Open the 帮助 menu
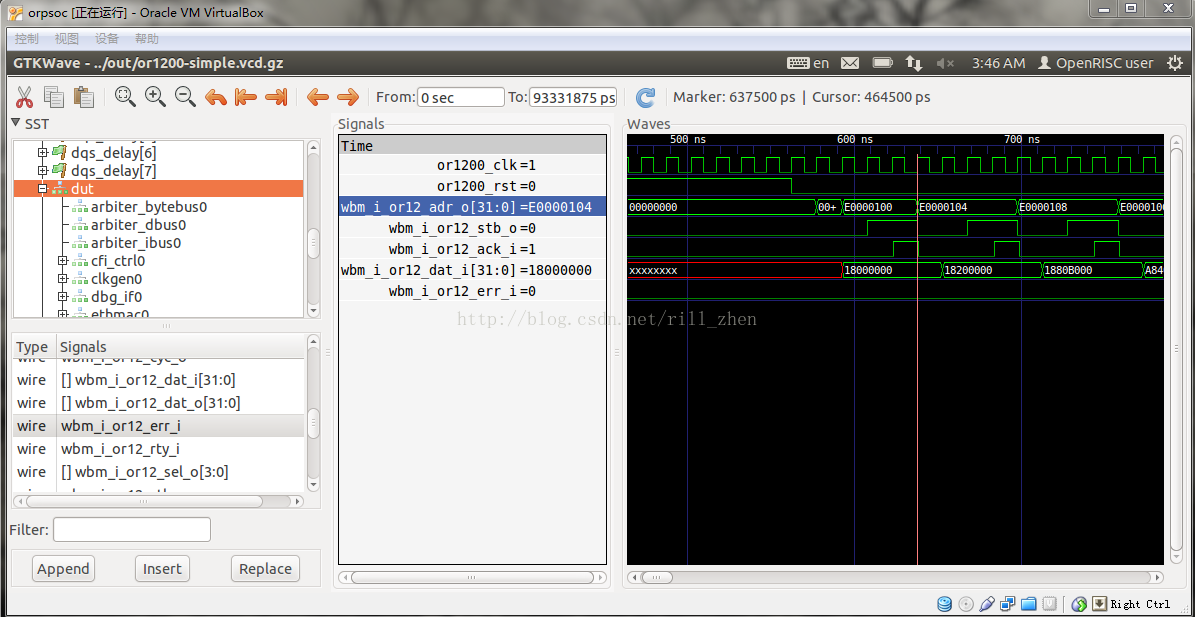 pos(146,39)
